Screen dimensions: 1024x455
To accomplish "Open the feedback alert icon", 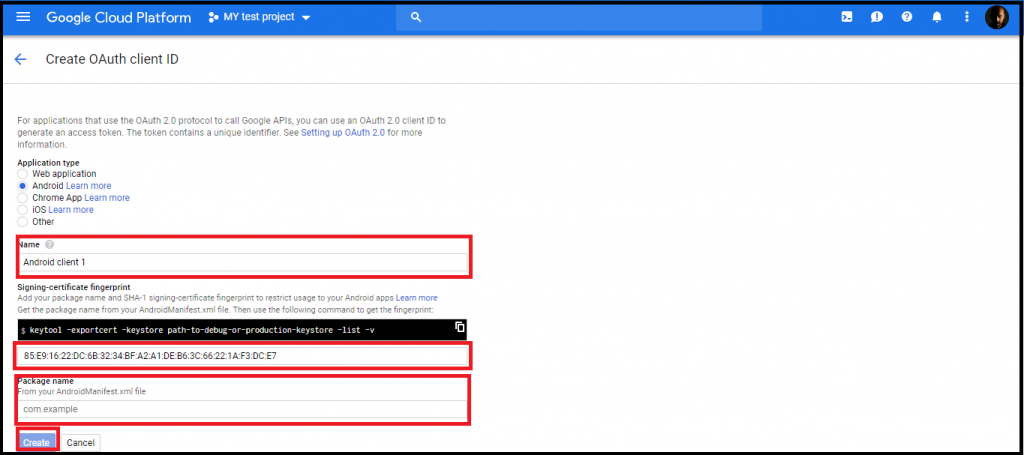I will pyautogui.click(x=876, y=17).
